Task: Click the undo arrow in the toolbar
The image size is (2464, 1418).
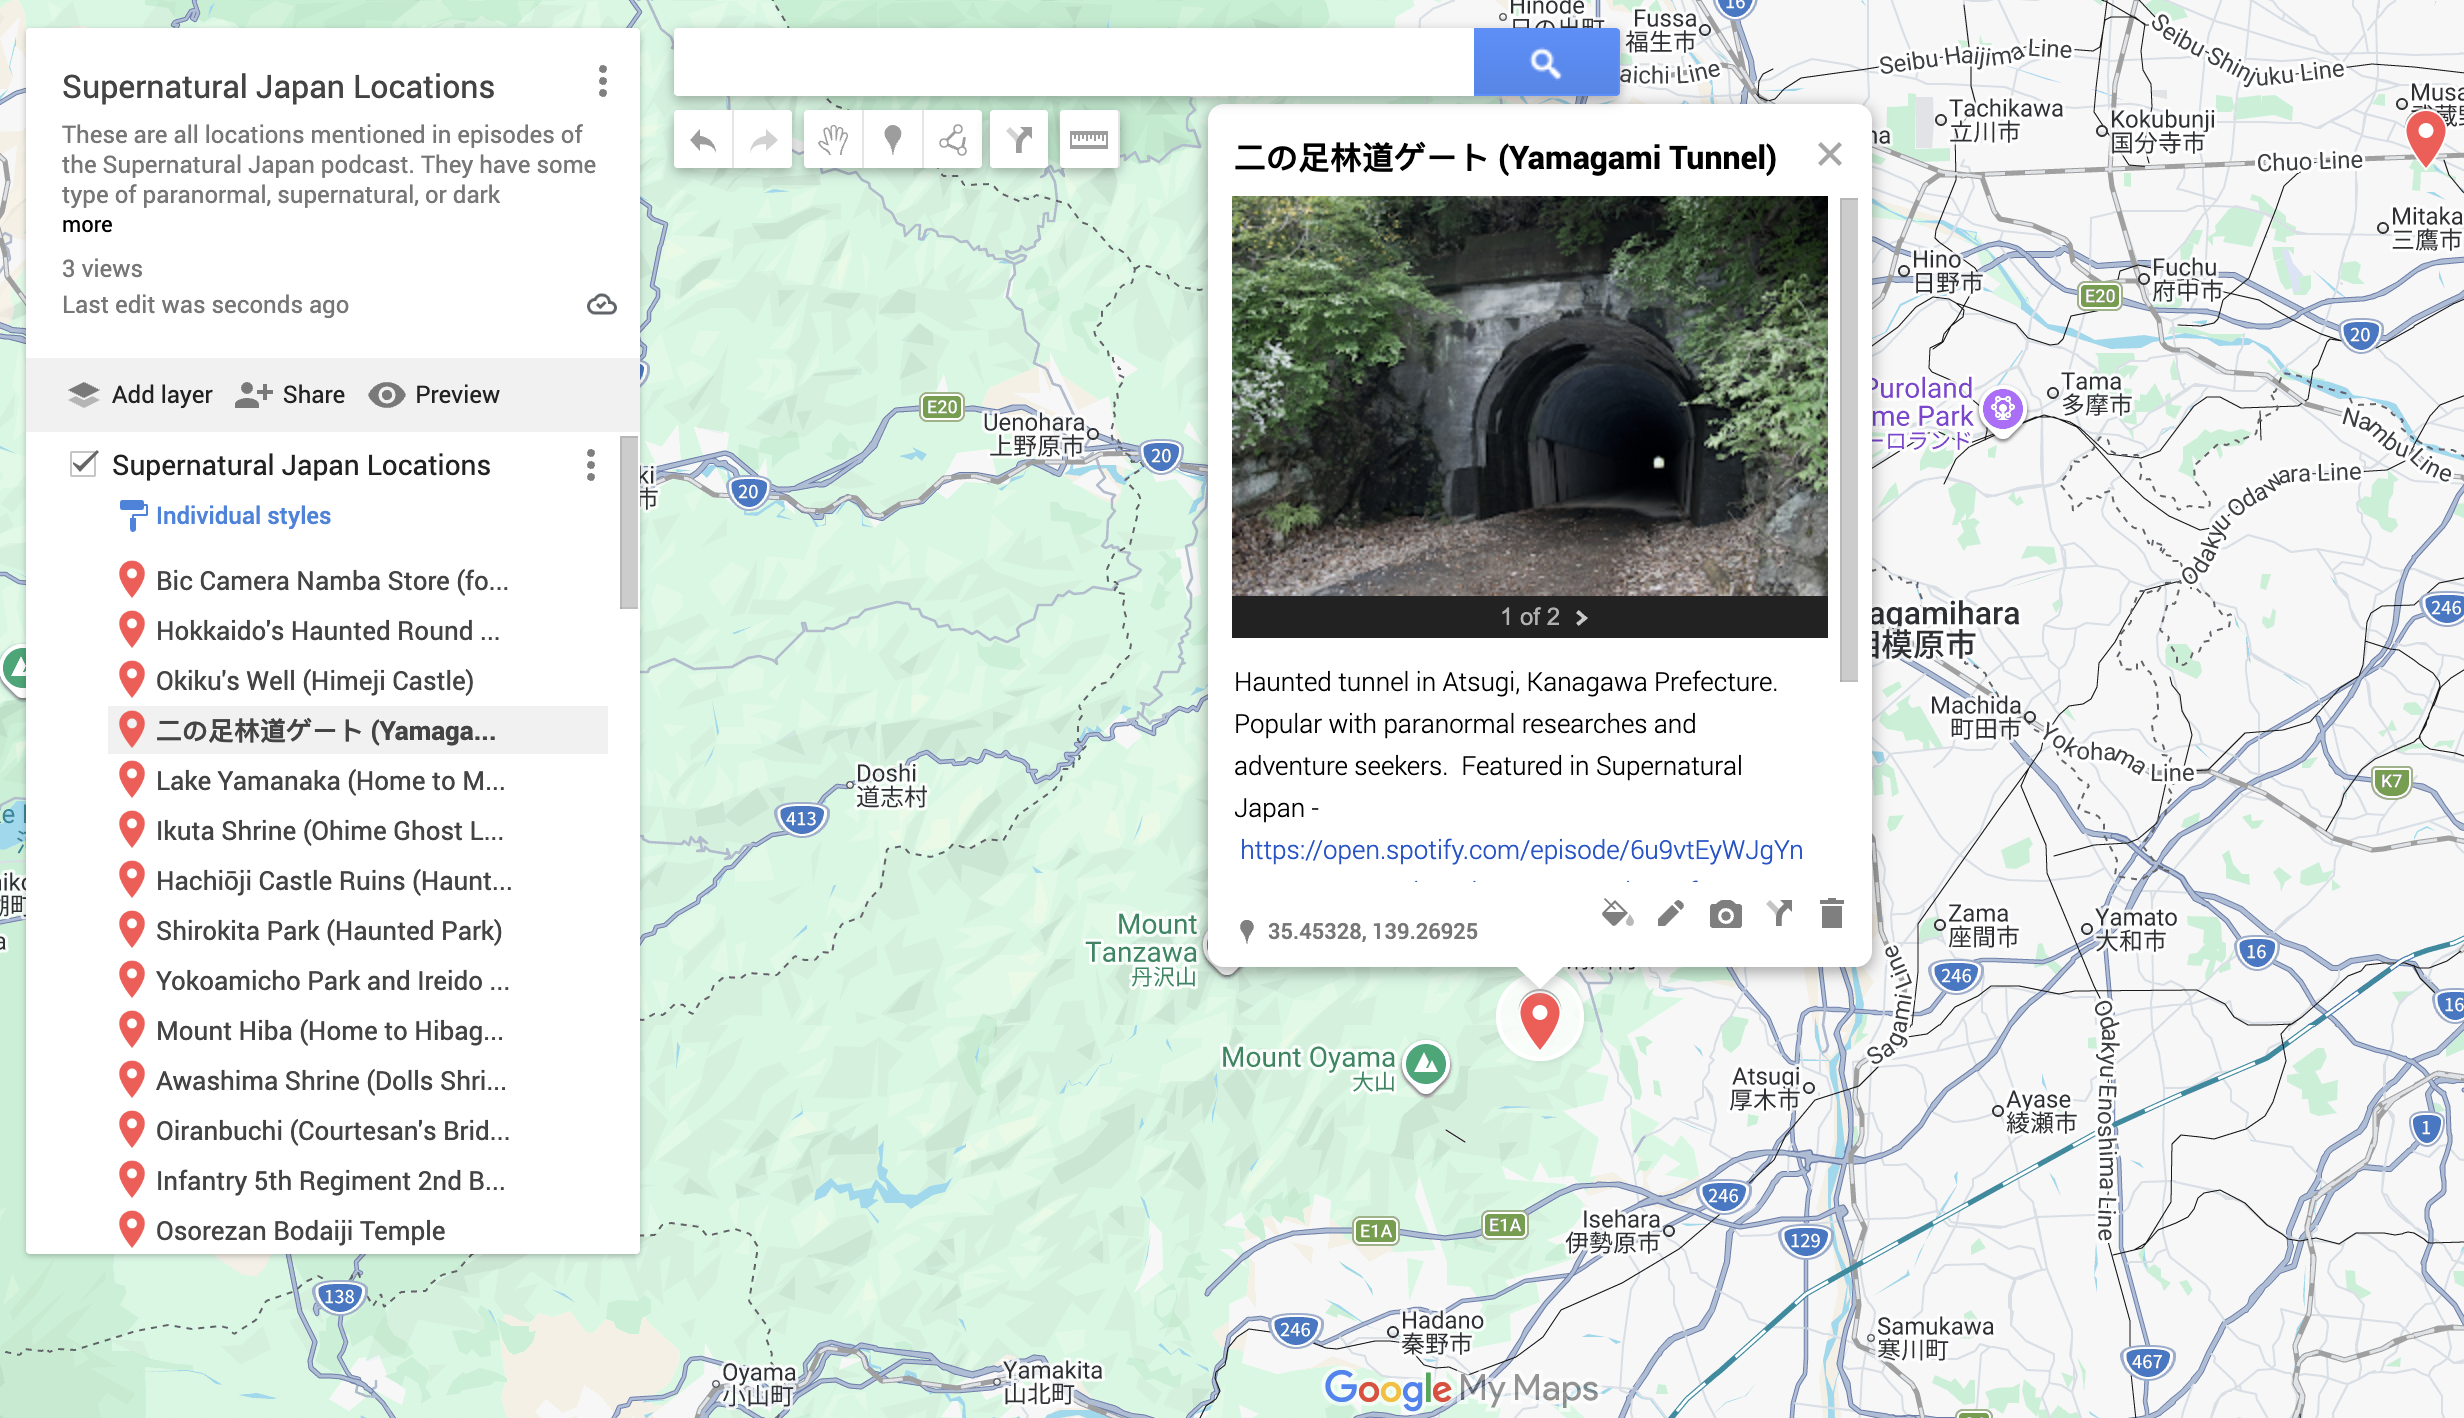Action: (704, 141)
